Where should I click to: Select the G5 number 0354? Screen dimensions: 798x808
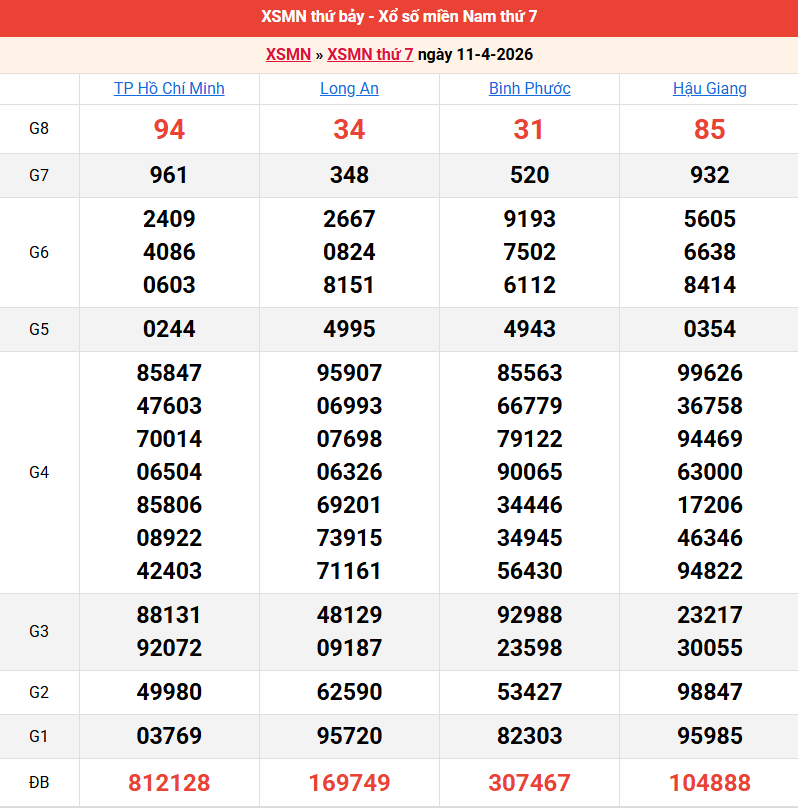click(x=709, y=329)
